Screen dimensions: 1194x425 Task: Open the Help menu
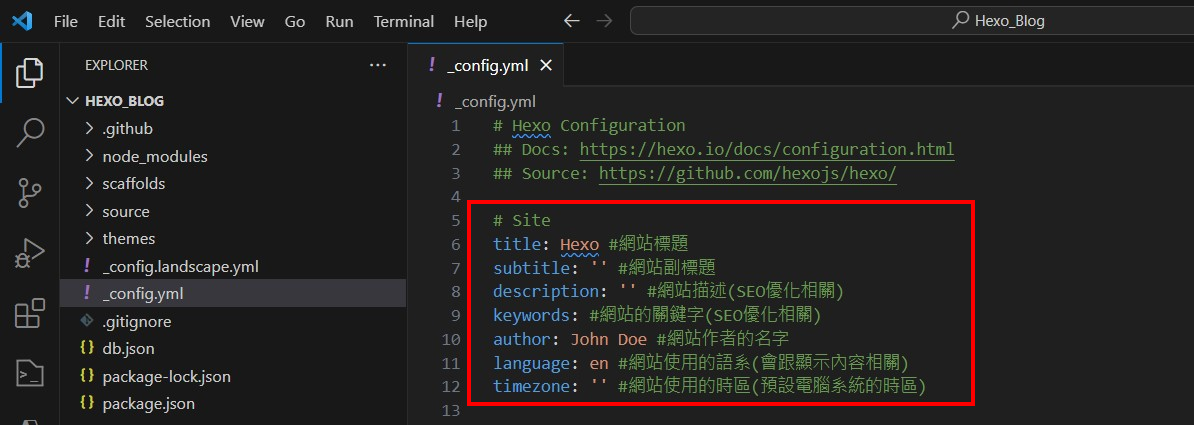(470, 21)
